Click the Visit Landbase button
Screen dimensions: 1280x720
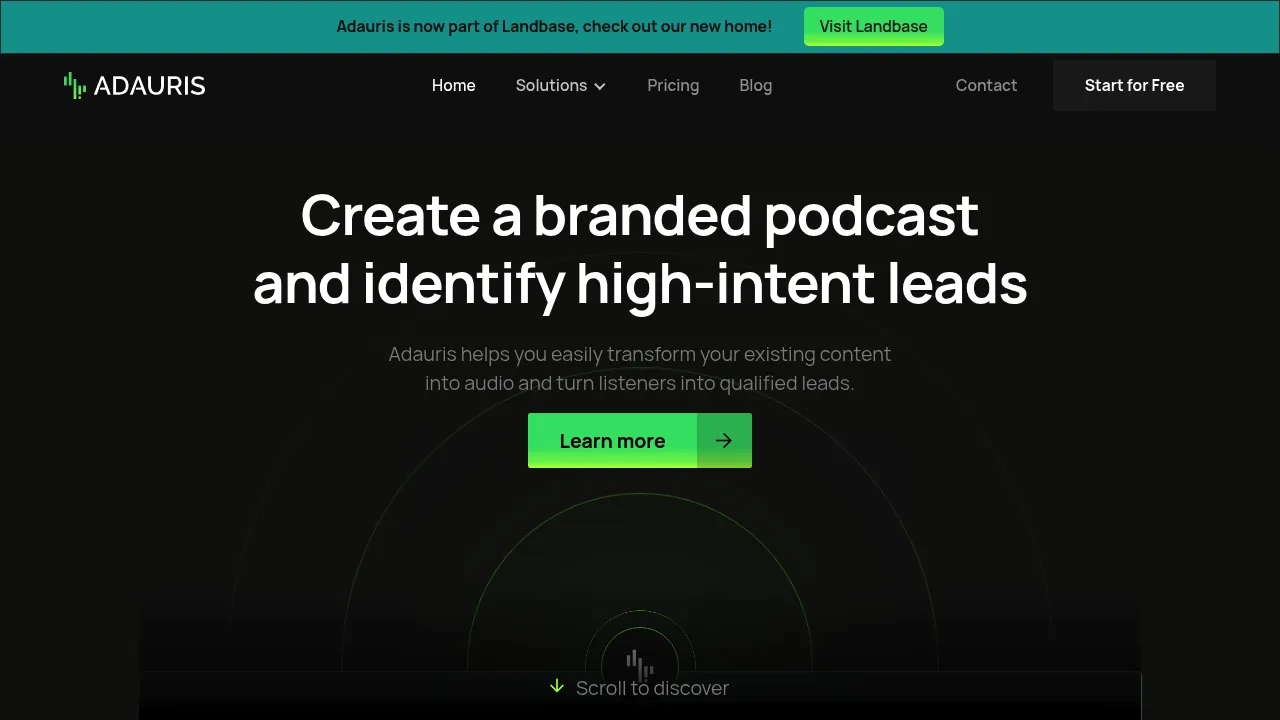coord(874,27)
